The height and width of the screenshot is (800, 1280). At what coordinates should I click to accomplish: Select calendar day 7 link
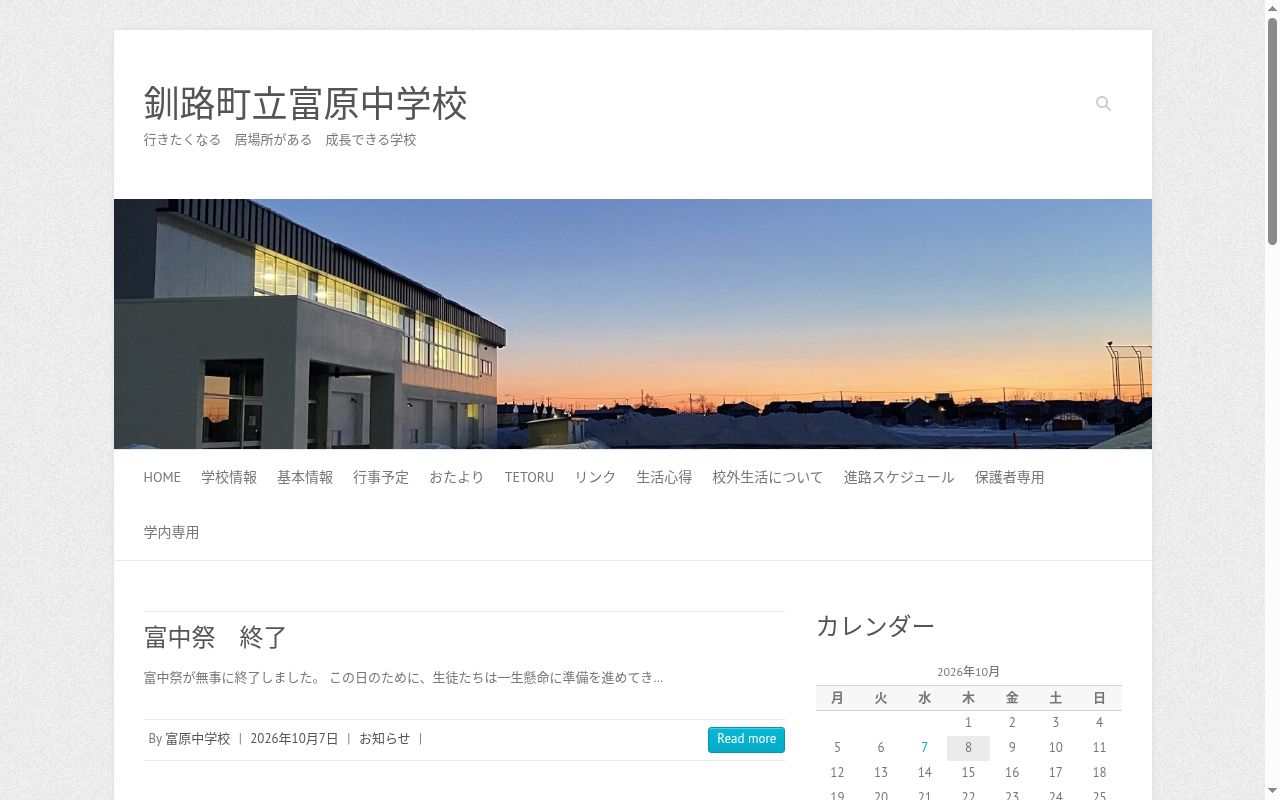[x=925, y=747]
